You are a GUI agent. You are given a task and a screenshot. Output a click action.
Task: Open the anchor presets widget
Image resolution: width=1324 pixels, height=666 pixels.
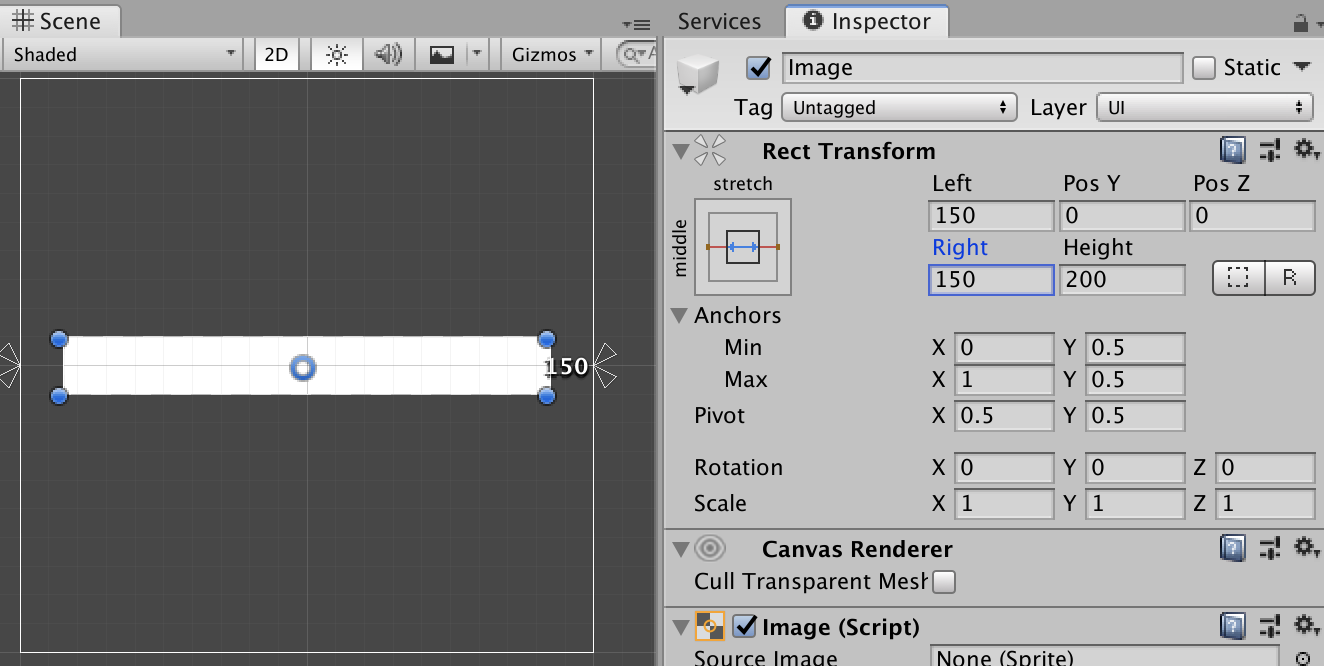(x=743, y=247)
